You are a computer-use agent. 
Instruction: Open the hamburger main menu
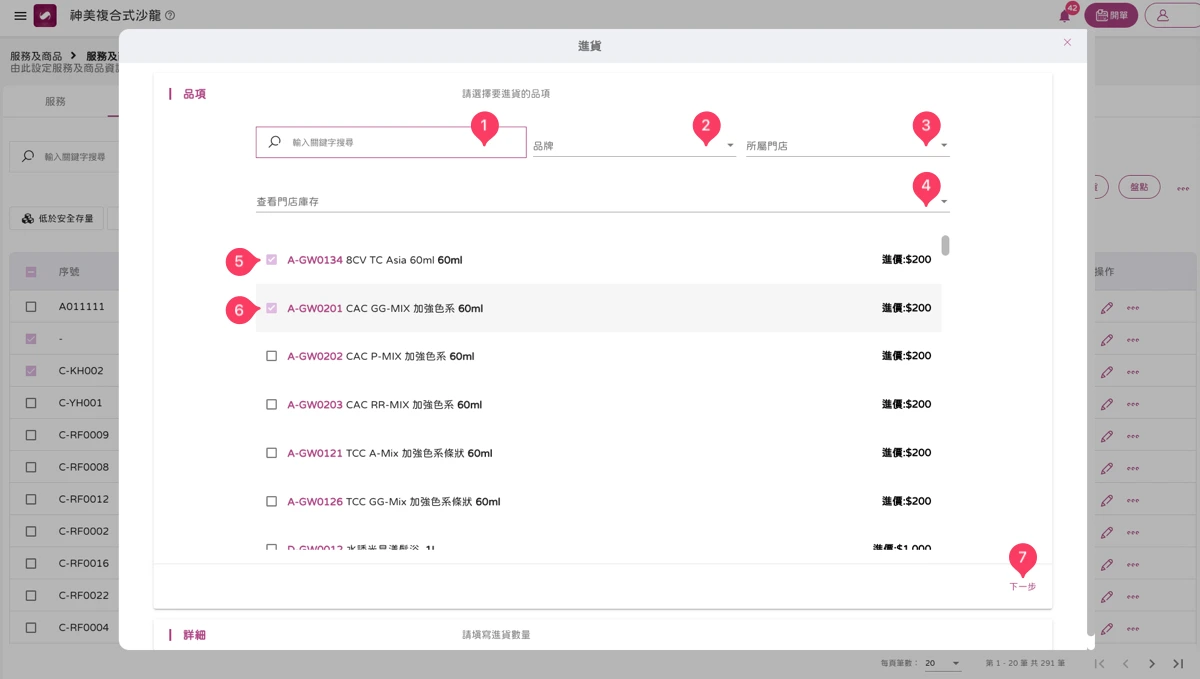point(20,16)
